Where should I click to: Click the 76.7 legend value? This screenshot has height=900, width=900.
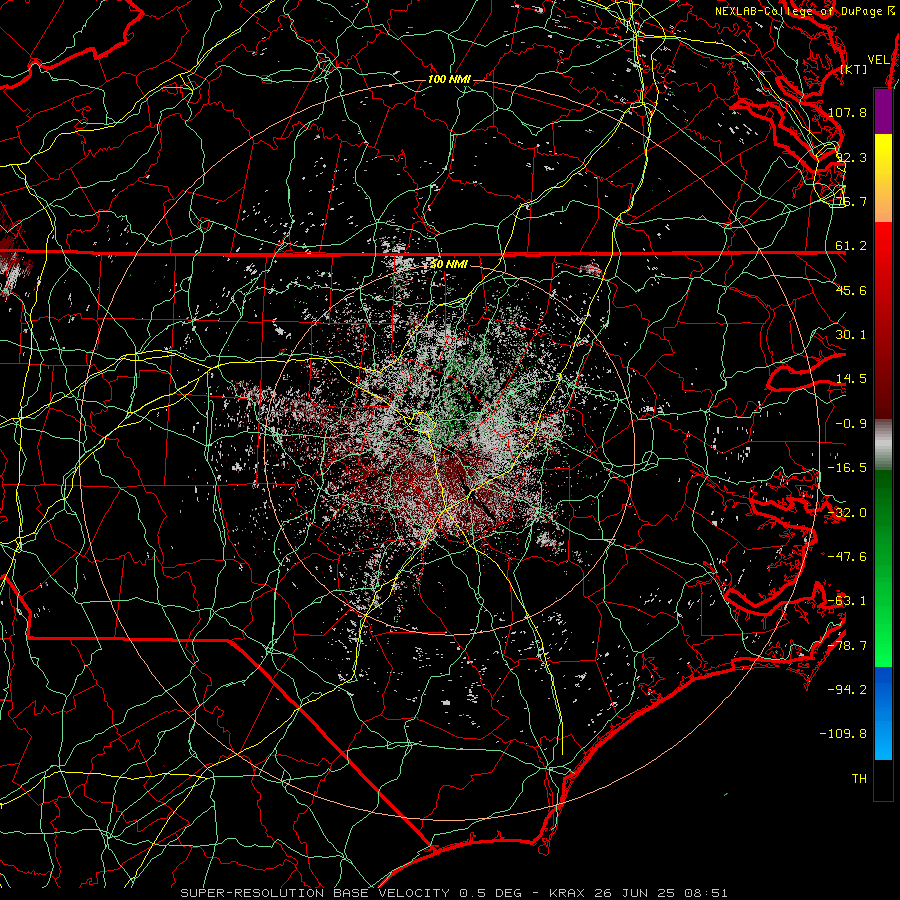coord(851,201)
